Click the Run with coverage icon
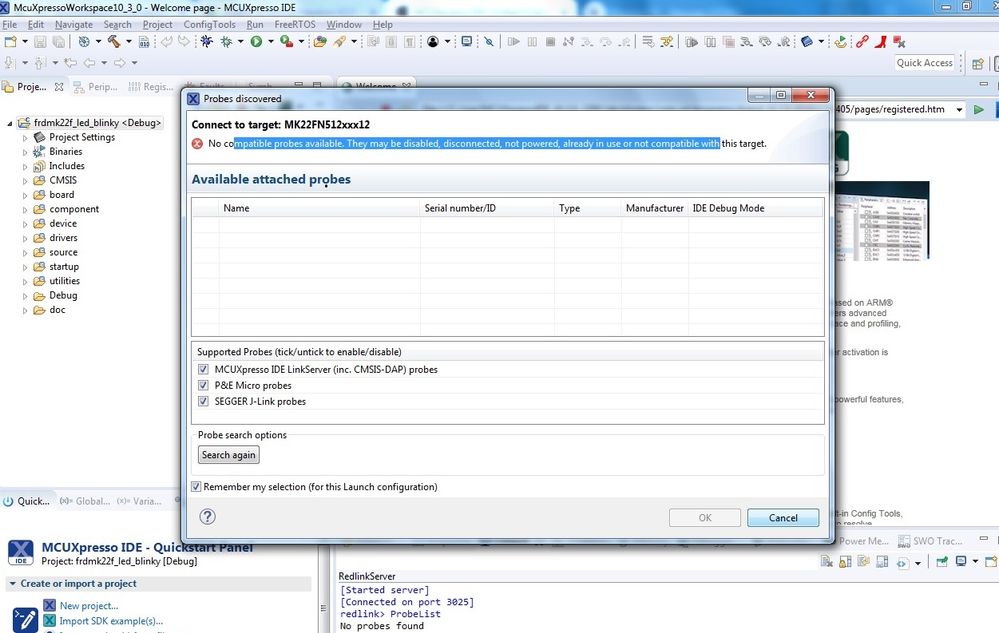Image resolution: width=999 pixels, height=633 pixels. (287, 41)
